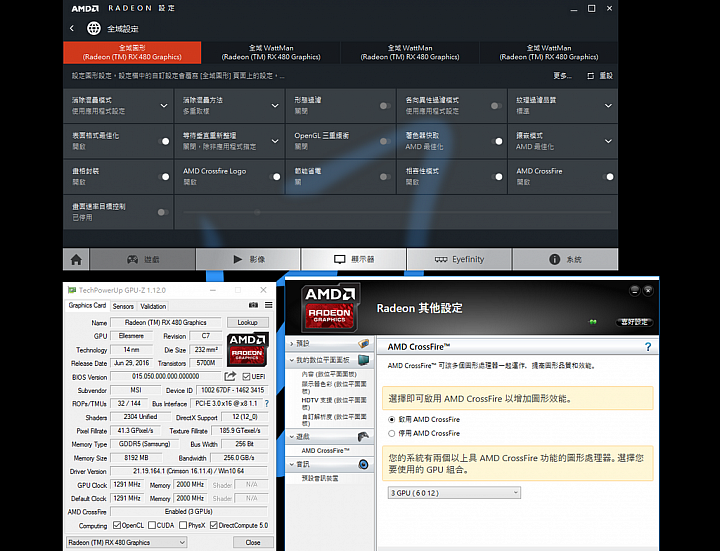This screenshot has height=551, width=720.
Task: Check the UEFI checkbox in GPU-Z
Action: click(246, 377)
